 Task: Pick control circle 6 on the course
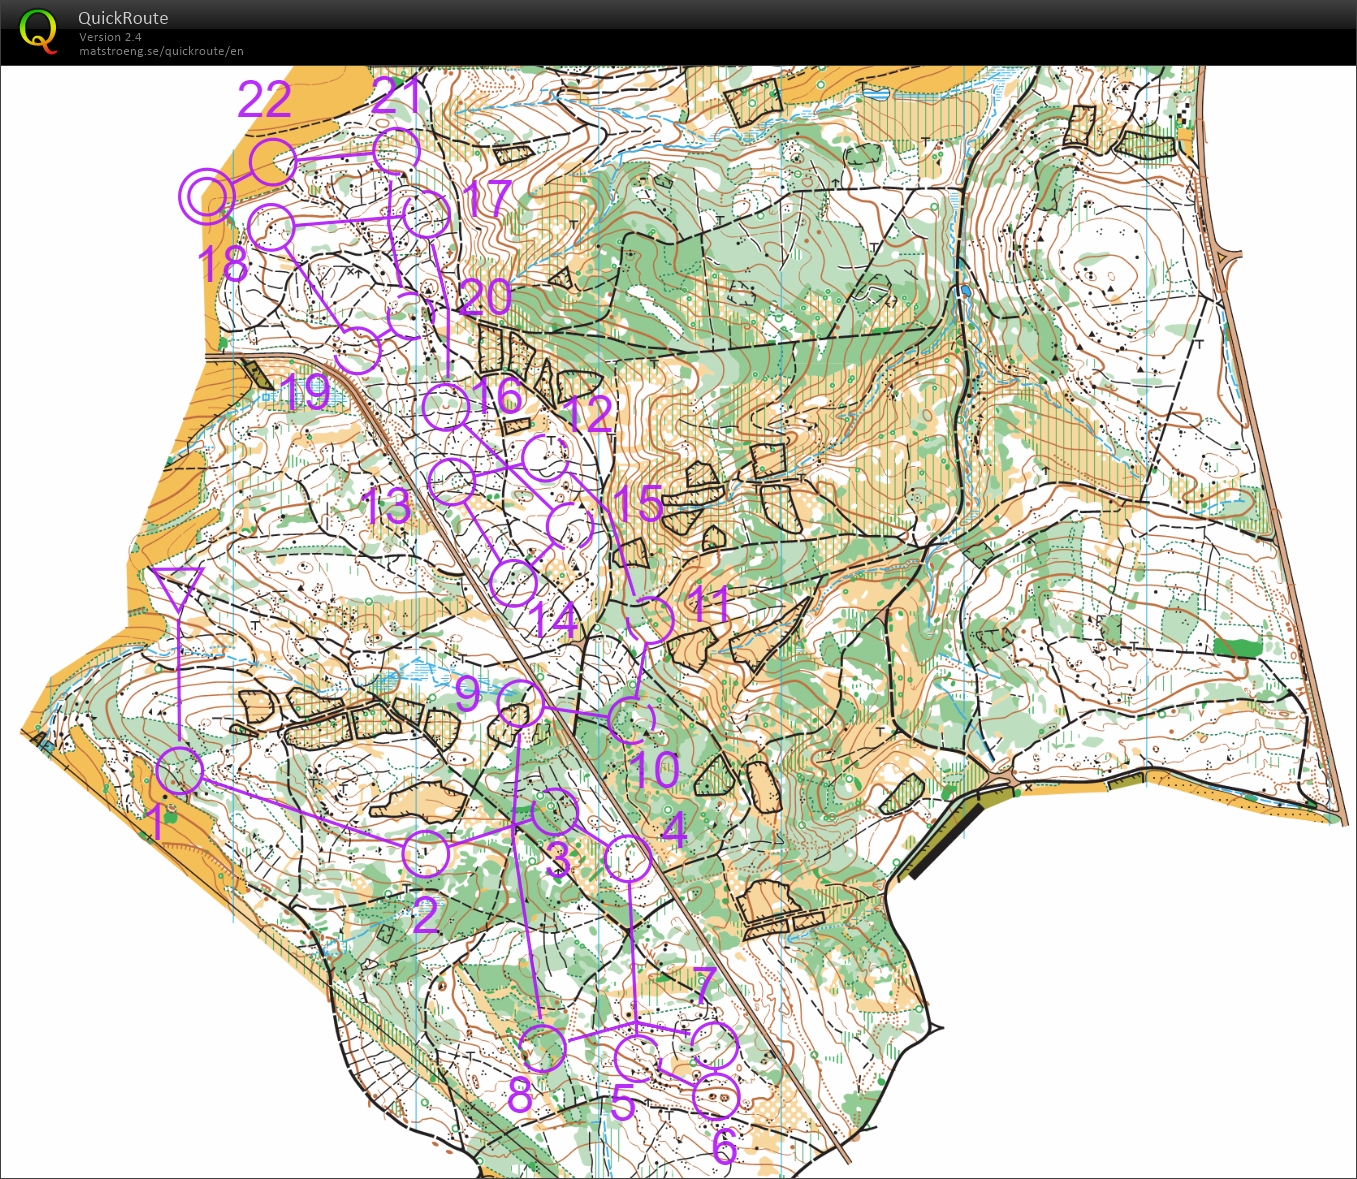716,1098
